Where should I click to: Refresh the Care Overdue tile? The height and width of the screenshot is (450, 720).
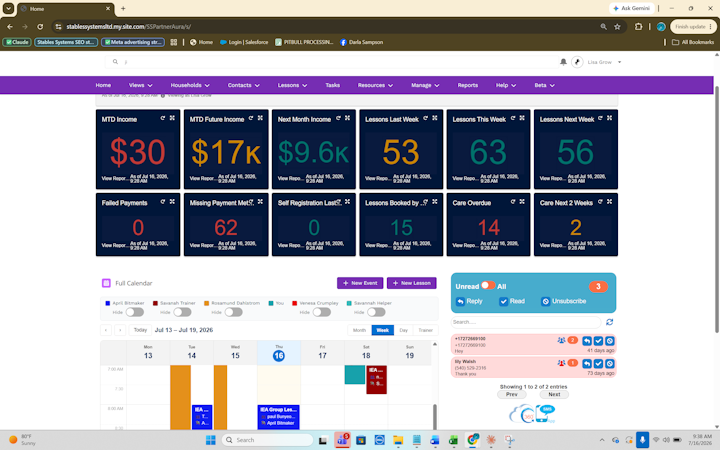[513, 202]
